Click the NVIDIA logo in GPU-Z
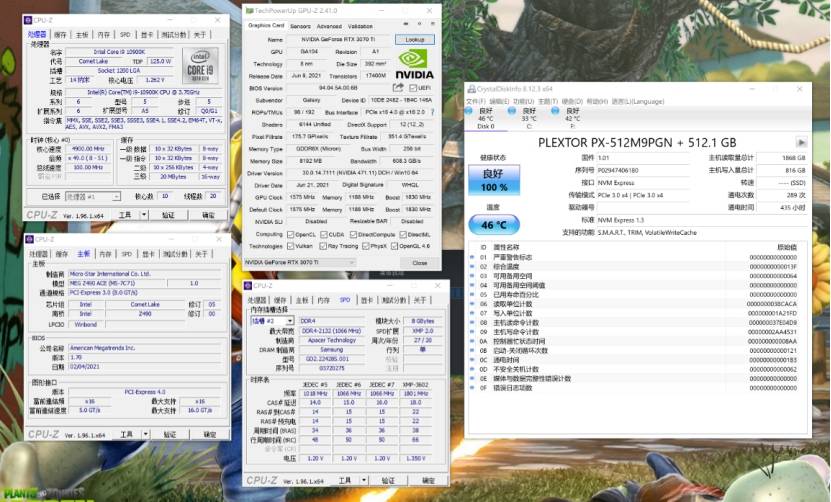This screenshot has width=831, height=502. [414, 65]
